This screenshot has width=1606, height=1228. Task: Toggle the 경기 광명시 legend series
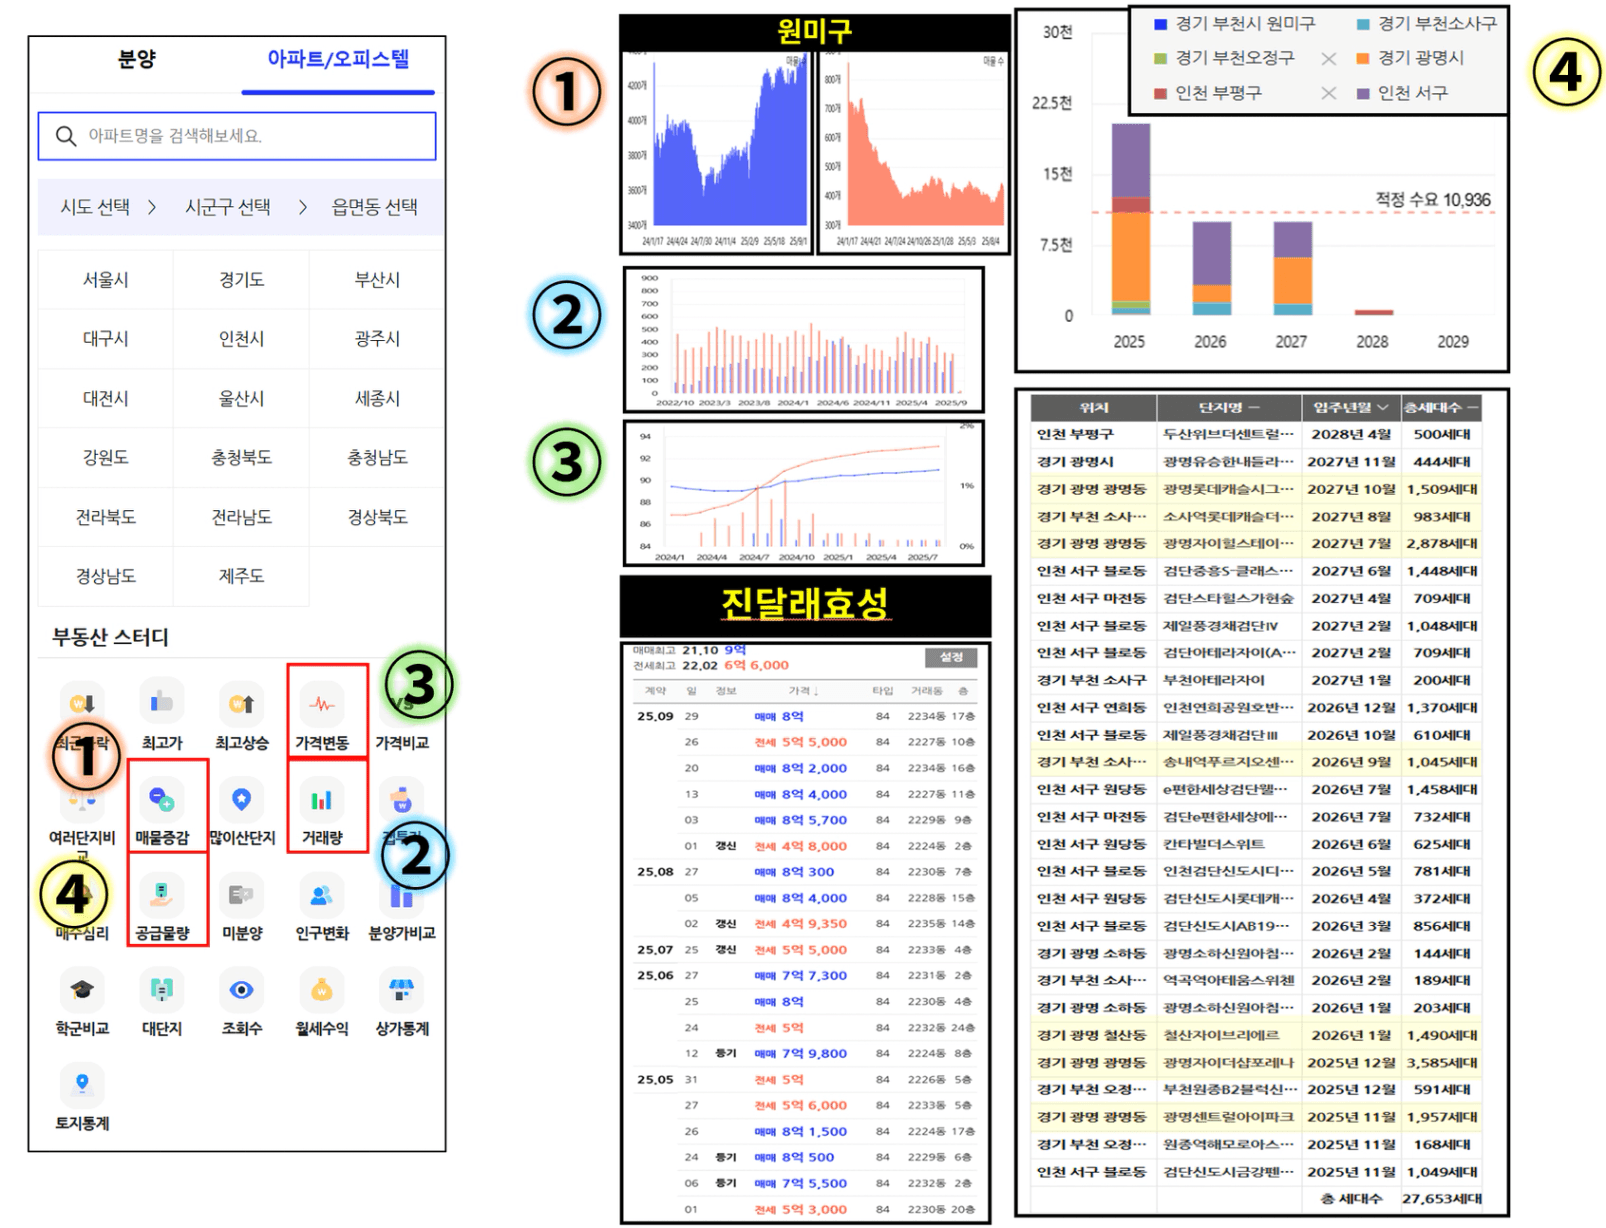[1410, 58]
